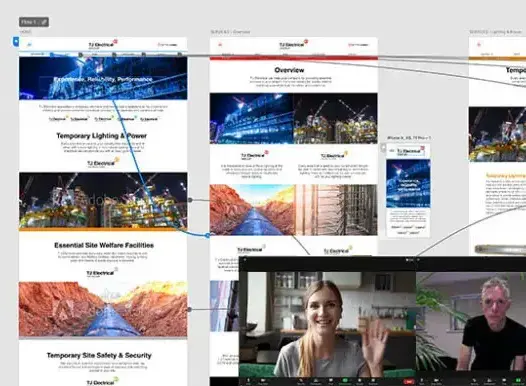
Task: Select the blue hero image in mobile artboard
Action: (x=408, y=183)
